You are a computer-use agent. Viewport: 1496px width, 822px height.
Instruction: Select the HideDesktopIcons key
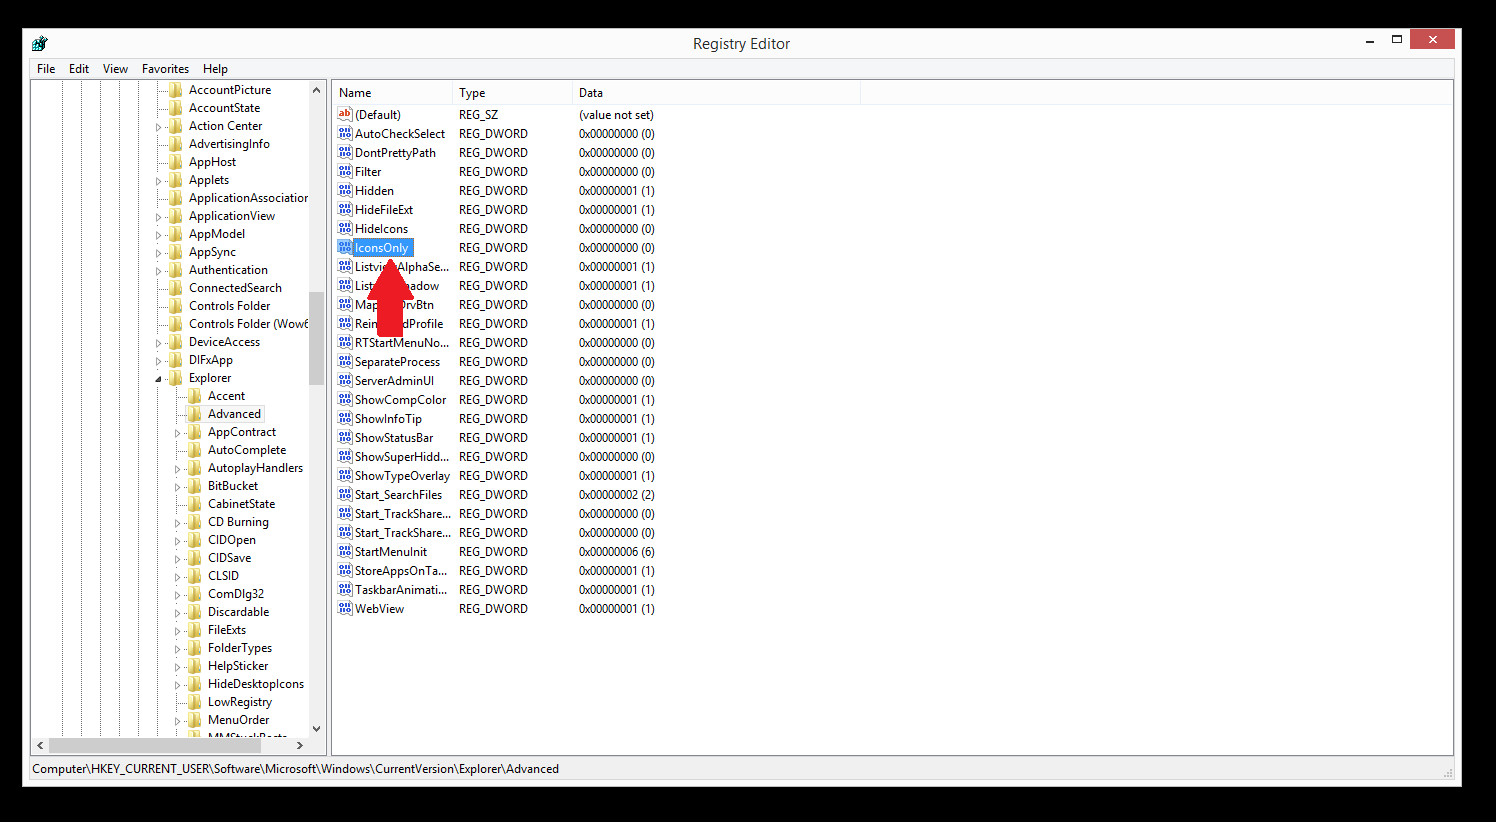coord(255,684)
